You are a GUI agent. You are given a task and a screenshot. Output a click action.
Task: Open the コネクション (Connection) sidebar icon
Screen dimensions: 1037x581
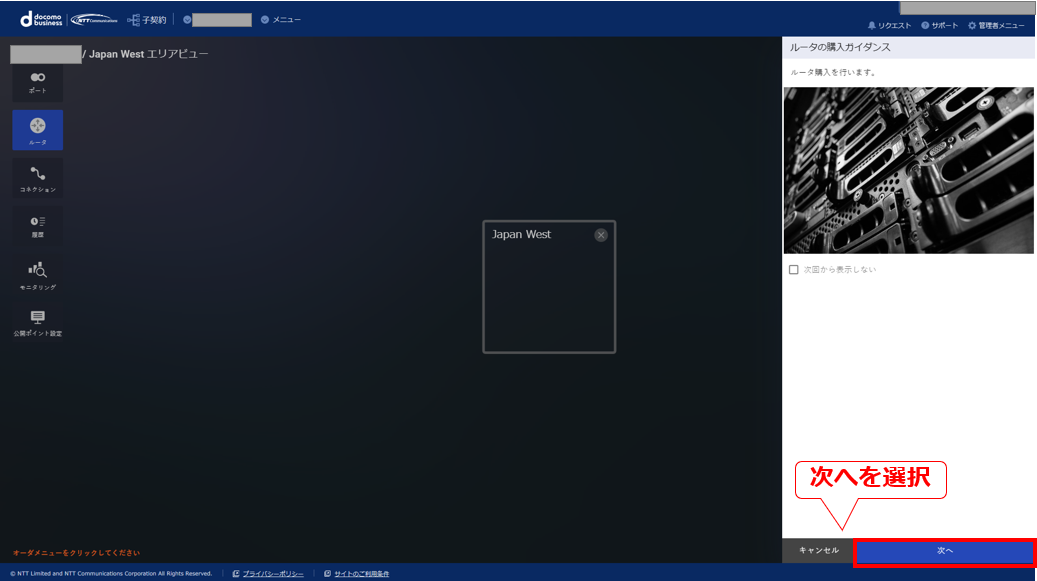pos(38,178)
